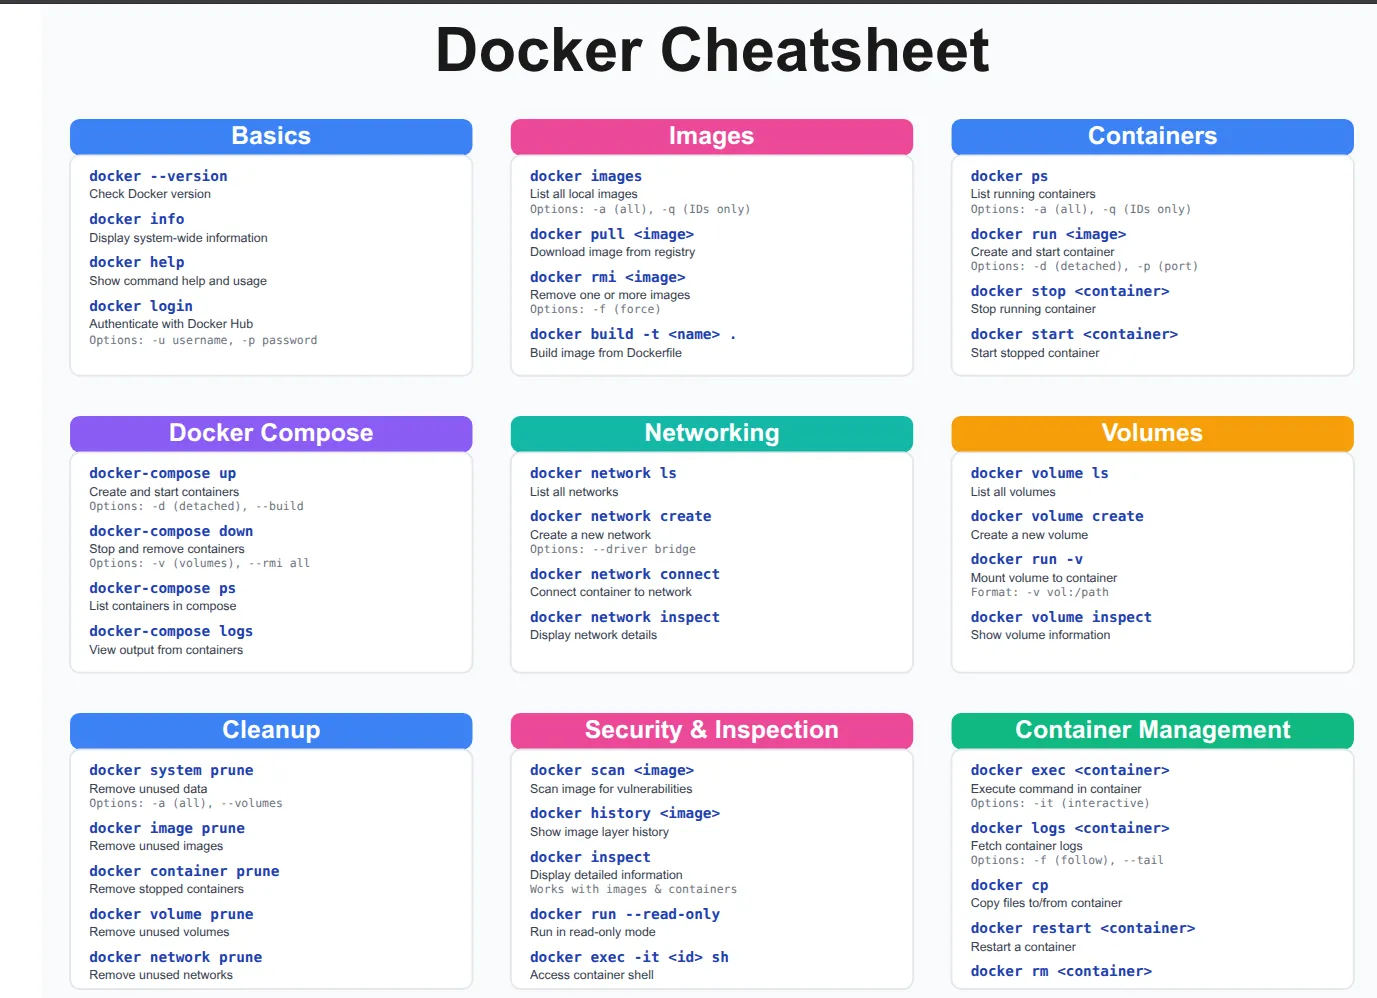The height and width of the screenshot is (998, 1377).
Task: Click 'Format: -v vol:/path' text
Action: pos(1040,592)
